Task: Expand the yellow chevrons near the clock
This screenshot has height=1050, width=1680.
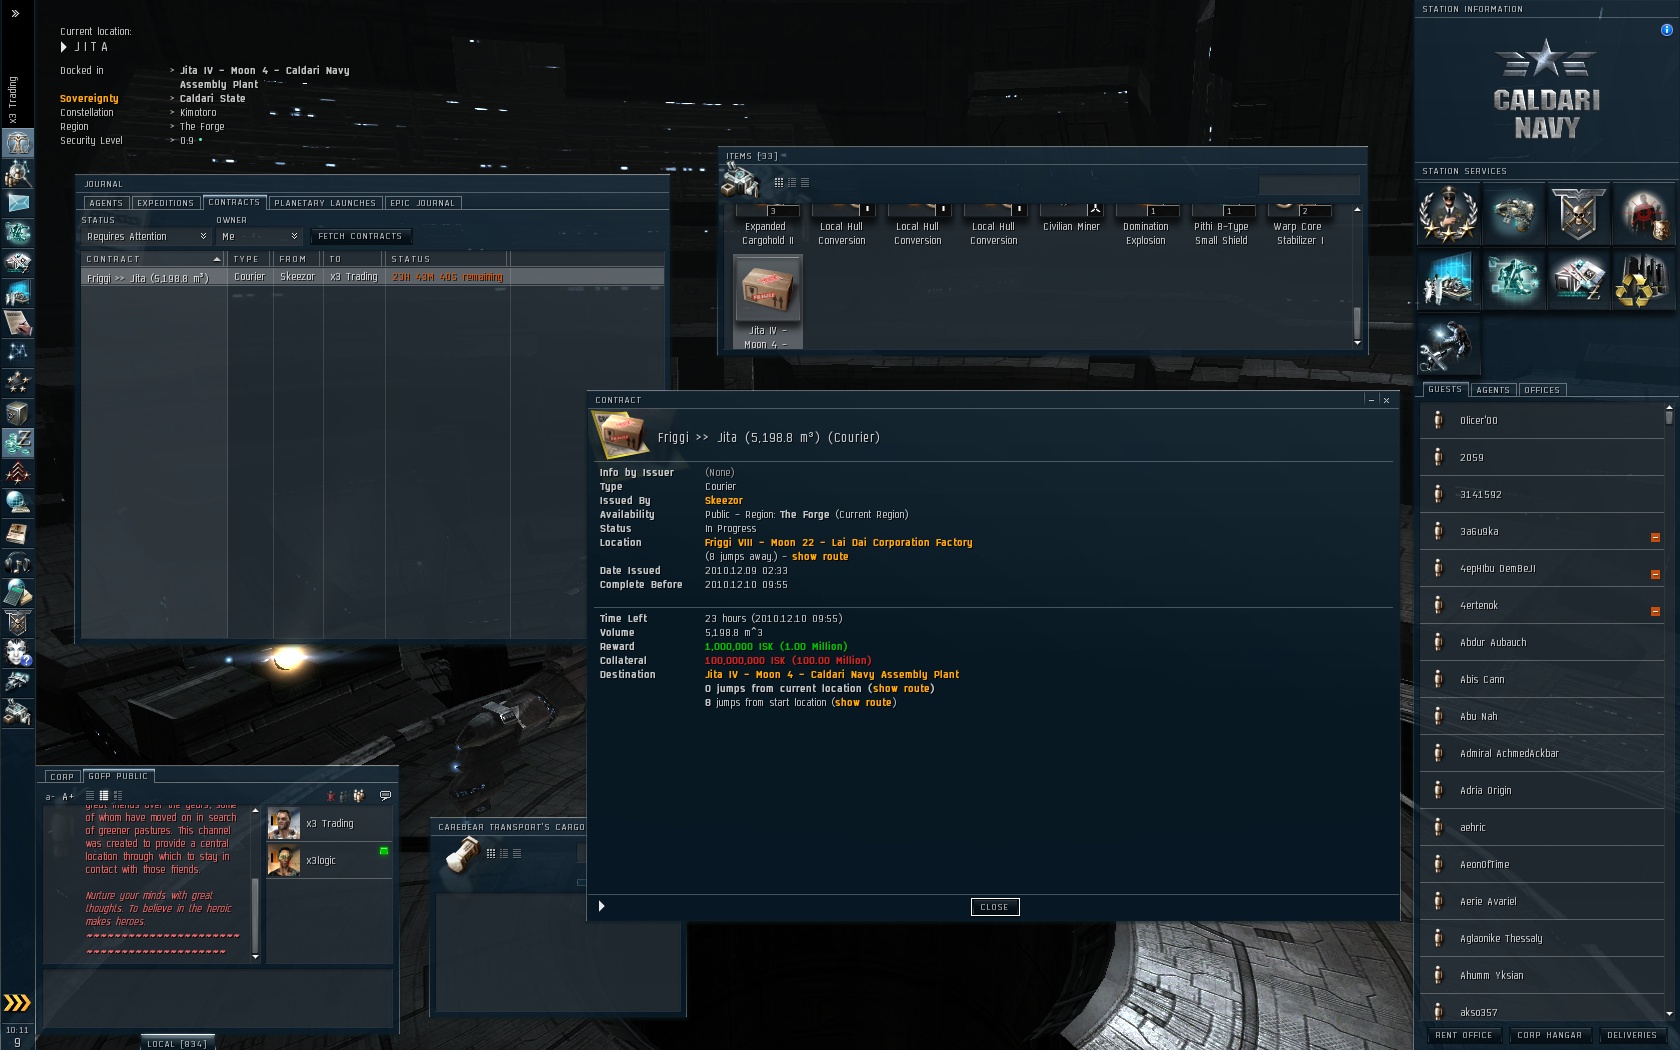Action: pyautogui.click(x=17, y=1003)
